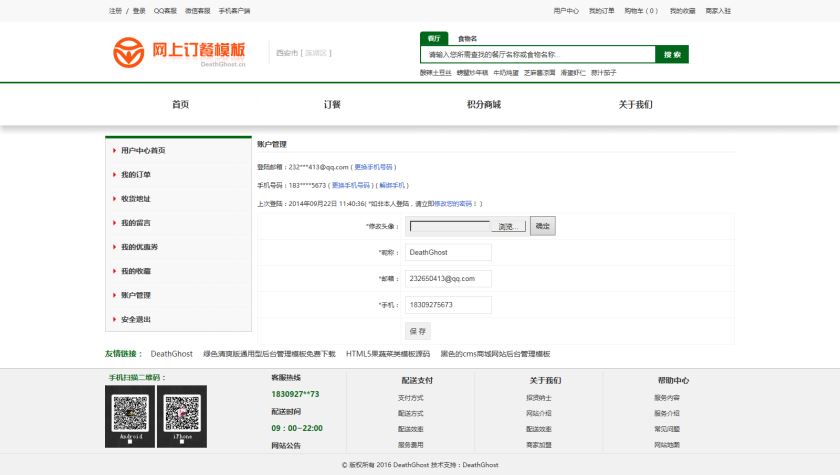
Task: Open the 绿色清爽版通用型后台管理模板免费下载 friend link
Action: (269, 354)
